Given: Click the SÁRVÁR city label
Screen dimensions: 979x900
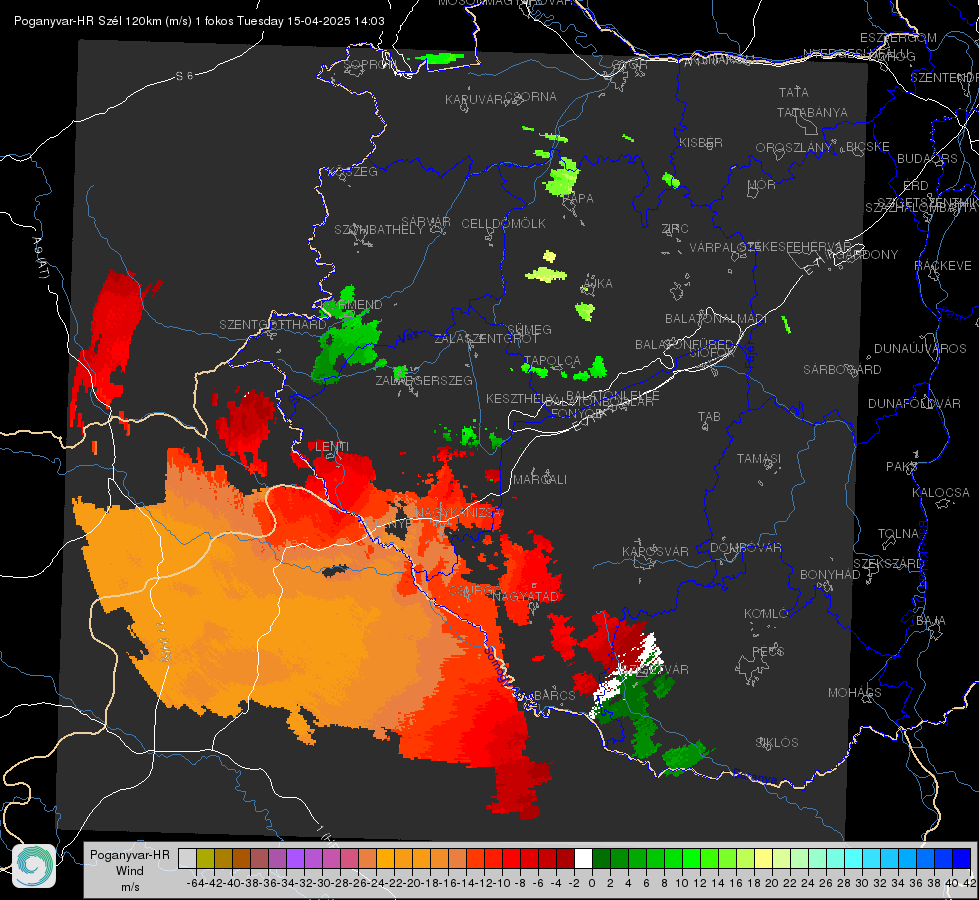Looking at the screenshot, I should pos(426,222).
